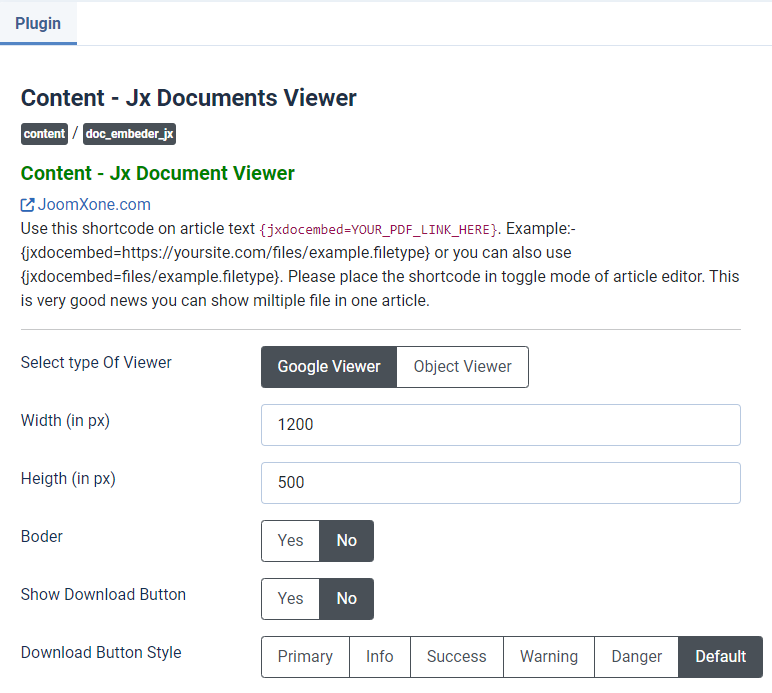
Task: Click the green Content - Jx Document Viewer heading
Action: click(158, 173)
